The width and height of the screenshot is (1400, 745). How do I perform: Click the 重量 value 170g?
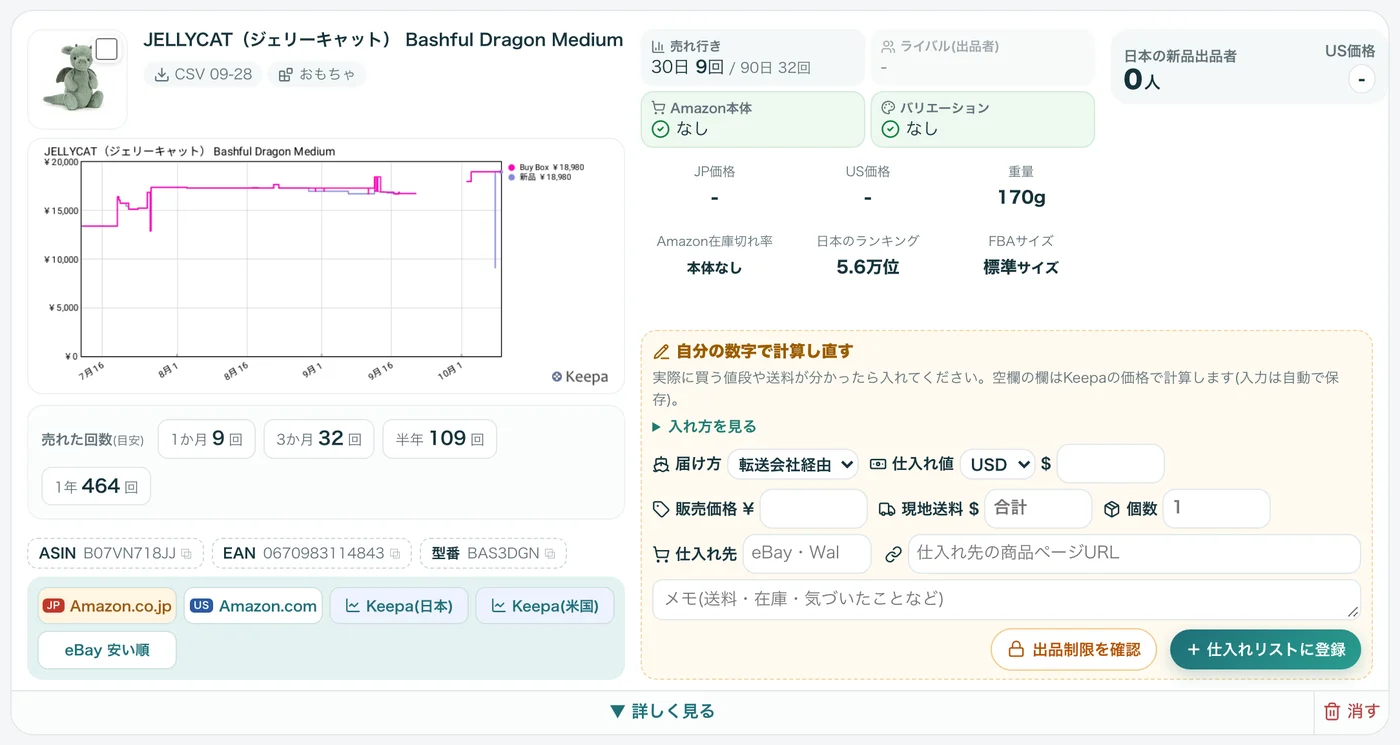(1021, 197)
